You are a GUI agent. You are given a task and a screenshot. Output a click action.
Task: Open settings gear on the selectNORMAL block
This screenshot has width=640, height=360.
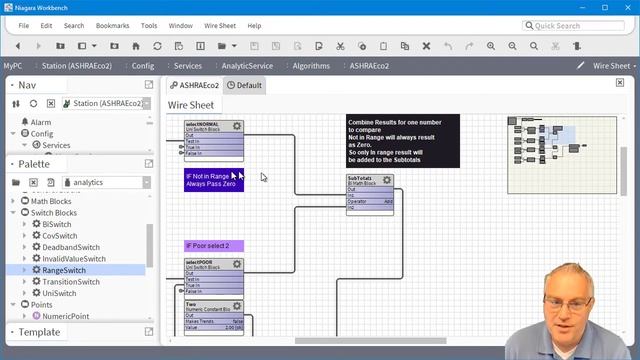(237, 126)
